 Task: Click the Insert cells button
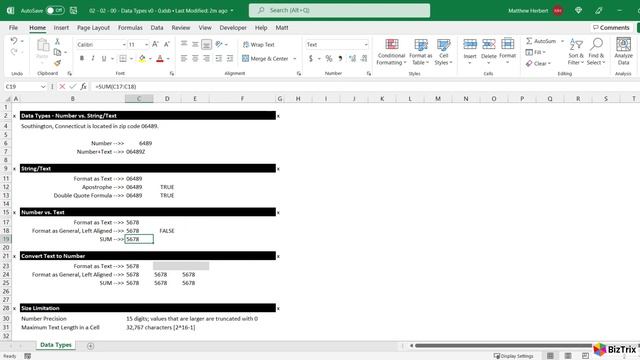pyautogui.click(x=470, y=51)
